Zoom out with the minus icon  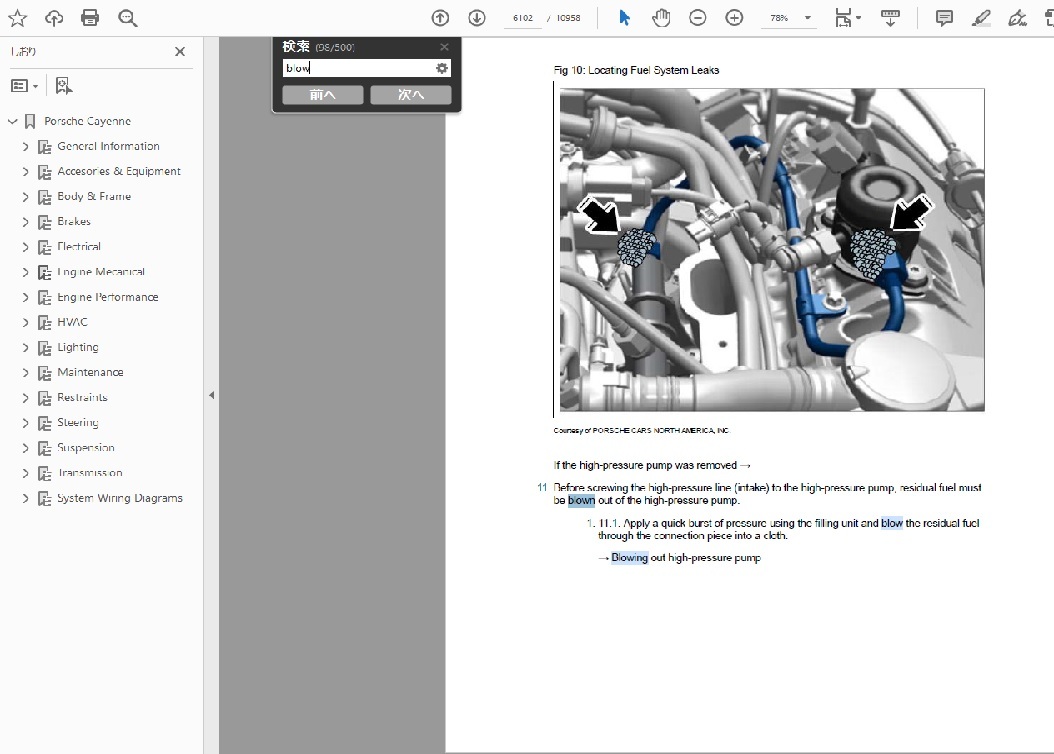click(698, 18)
